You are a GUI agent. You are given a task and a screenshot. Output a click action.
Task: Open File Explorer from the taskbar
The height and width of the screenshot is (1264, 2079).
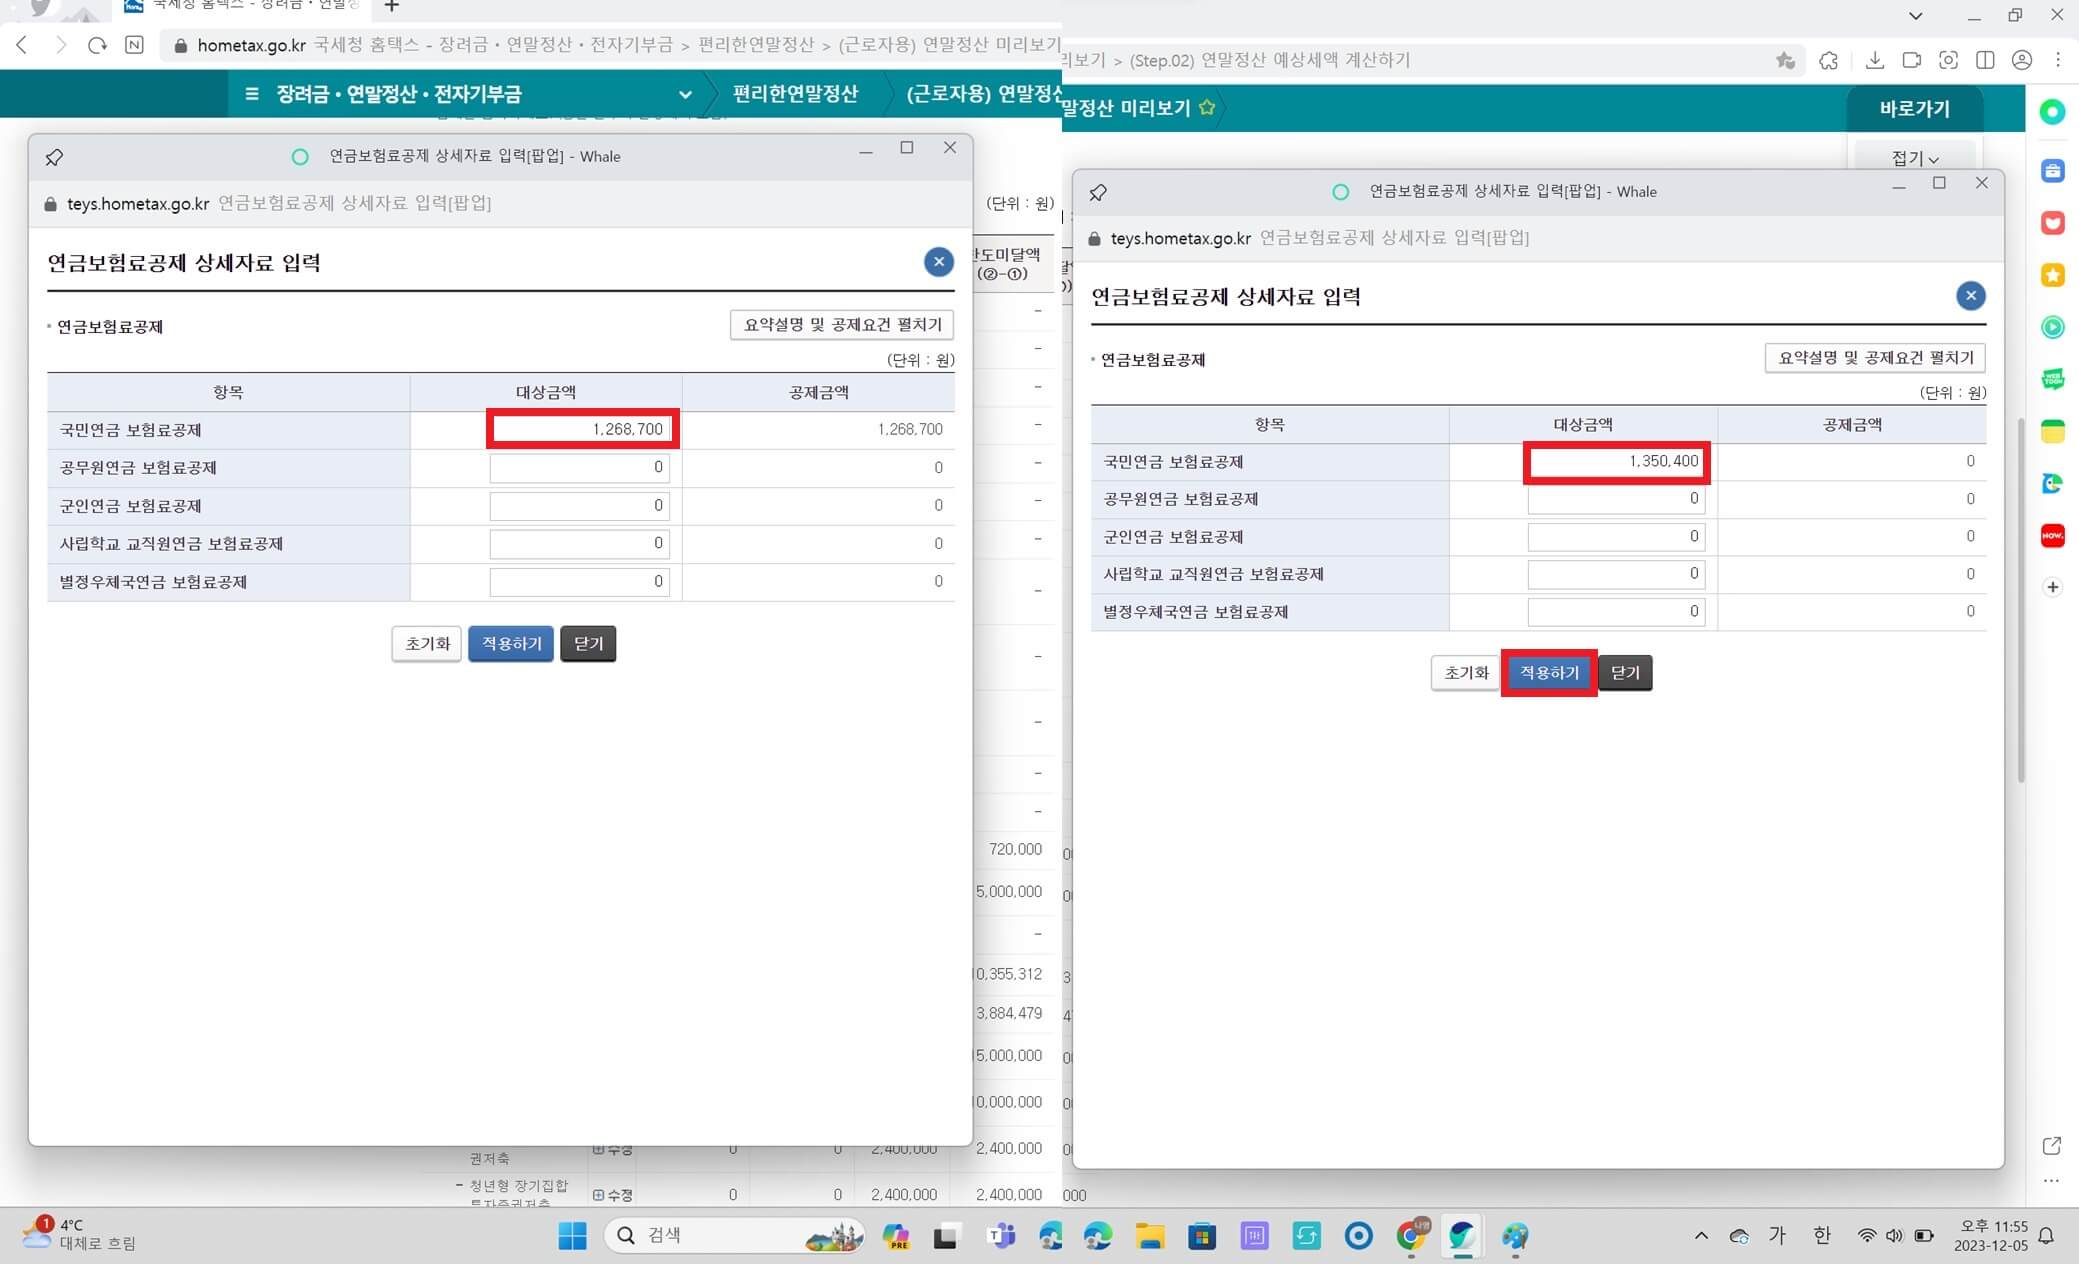tap(1149, 1236)
